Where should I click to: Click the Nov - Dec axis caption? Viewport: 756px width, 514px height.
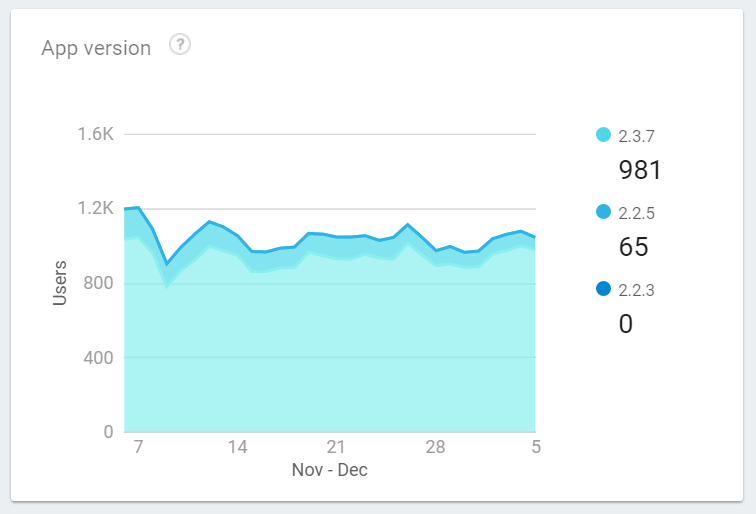[x=330, y=469]
